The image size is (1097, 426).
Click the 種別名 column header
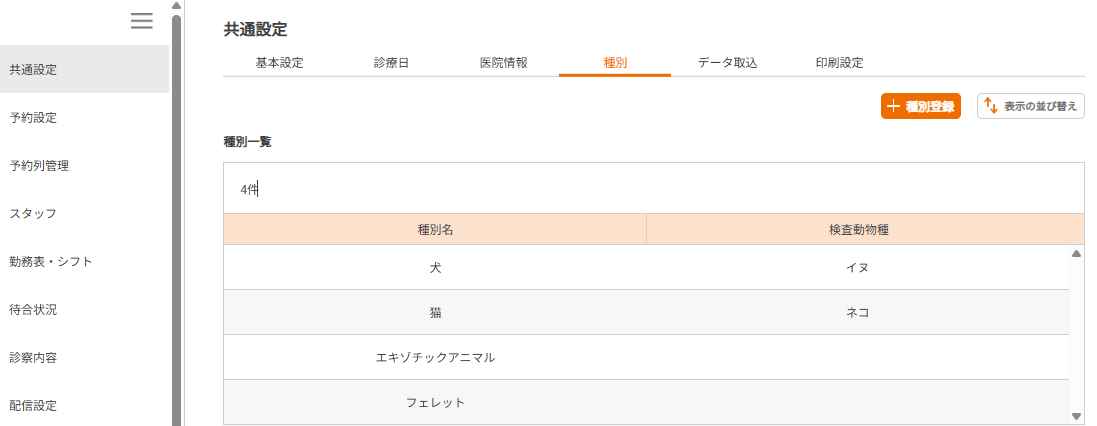pyautogui.click(x=435, y=229)
